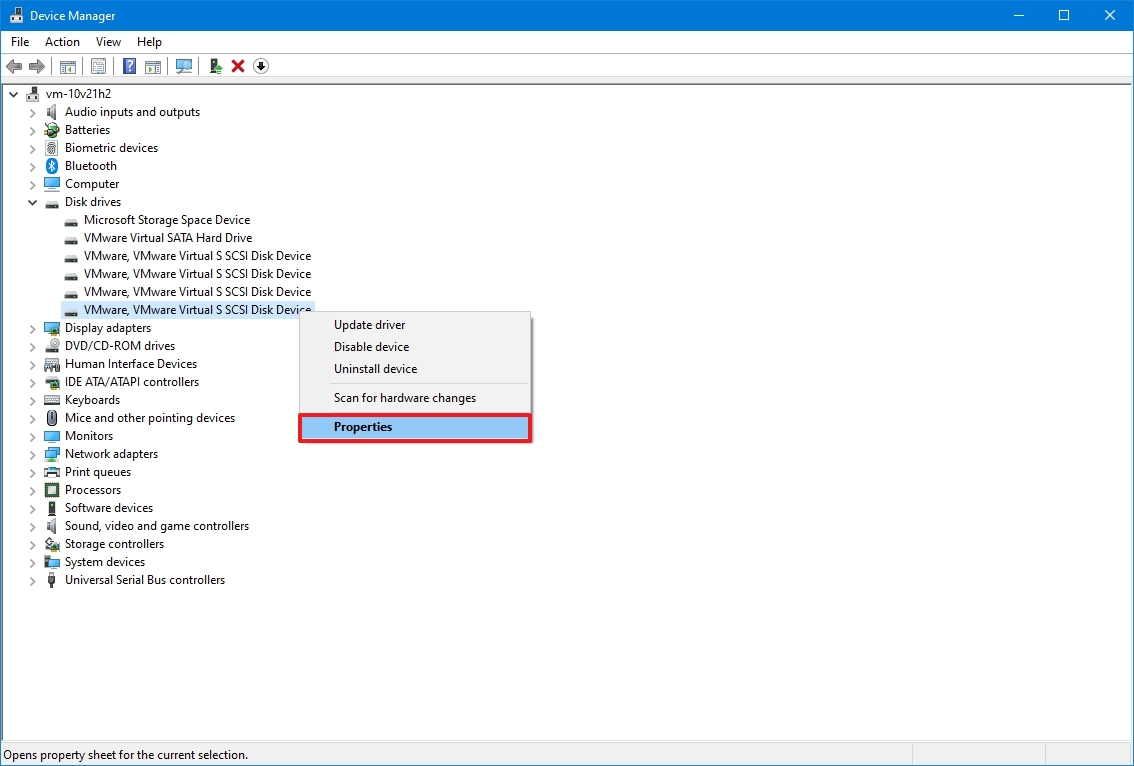Select Update driver in the context menu
This screenshot has width=1134, height=766.
tap(369, 324)
